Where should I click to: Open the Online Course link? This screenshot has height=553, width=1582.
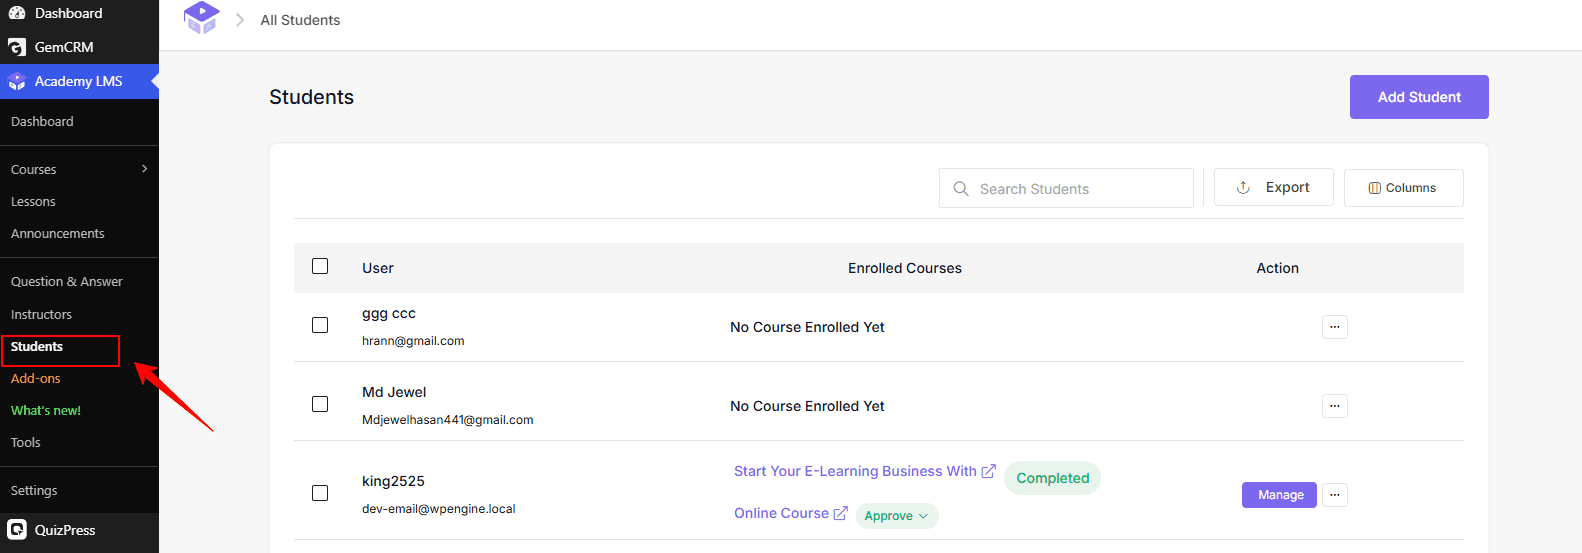[781, 513]
